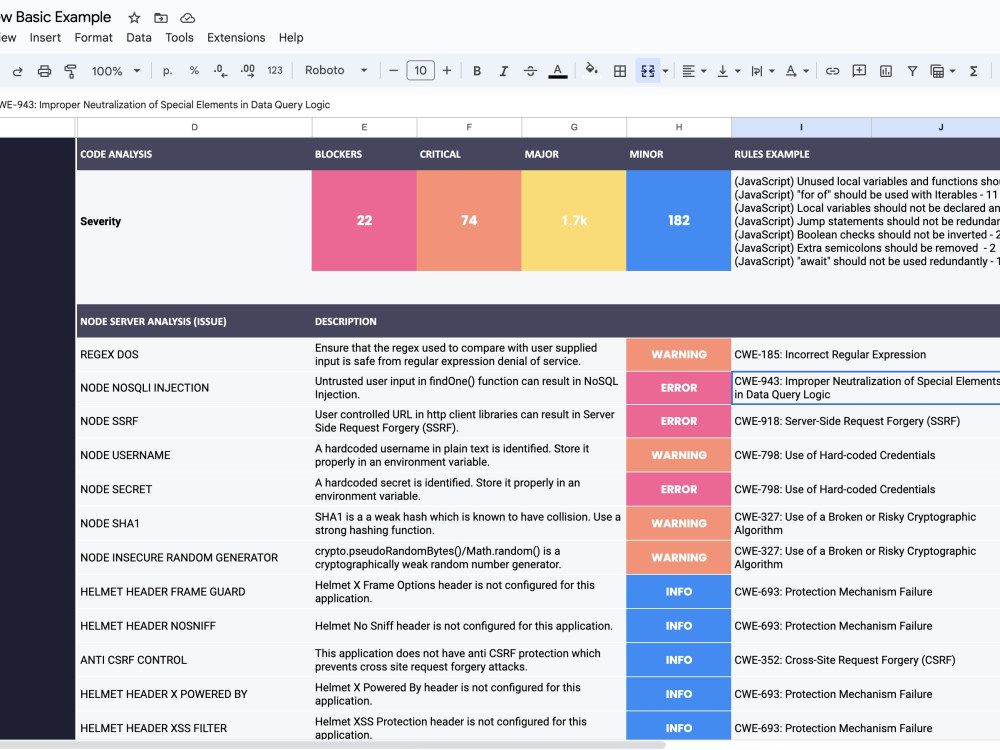Image resolution: width=1000 pixels, height=750 pixels.
Task: Click the redo arrow icon
Action: [17, 71]
